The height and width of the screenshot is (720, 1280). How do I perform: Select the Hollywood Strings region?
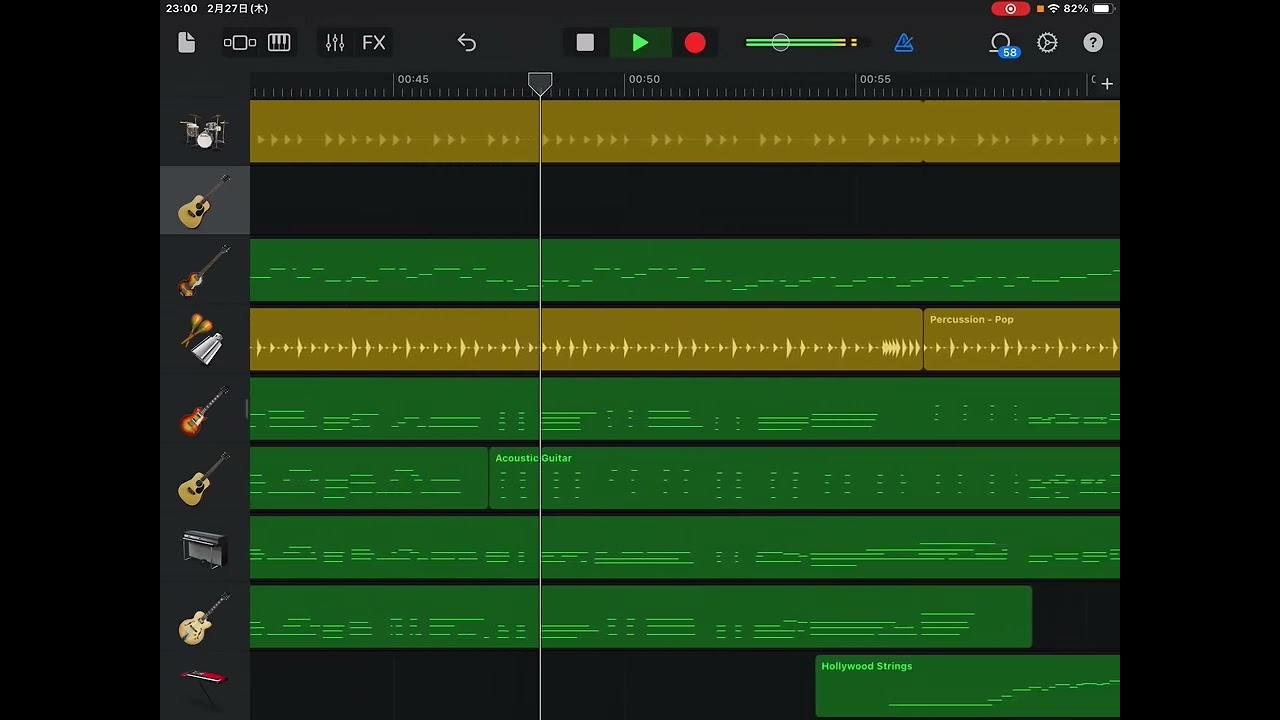[x=967, y=687]
